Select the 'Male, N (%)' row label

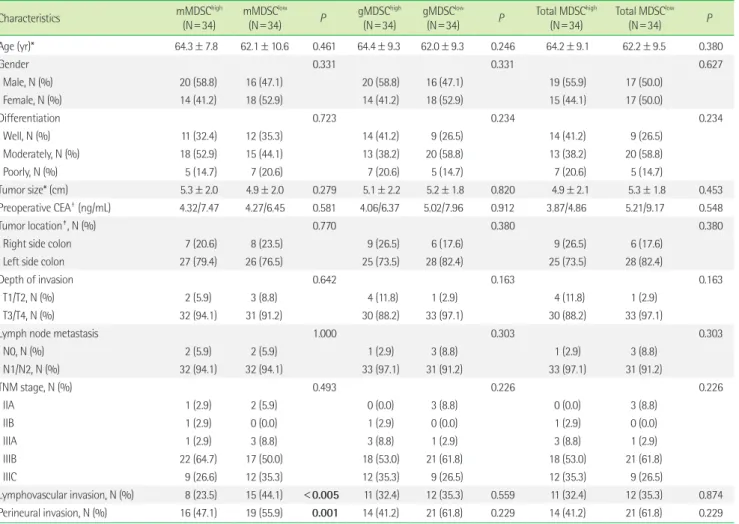tap(28, 82)
